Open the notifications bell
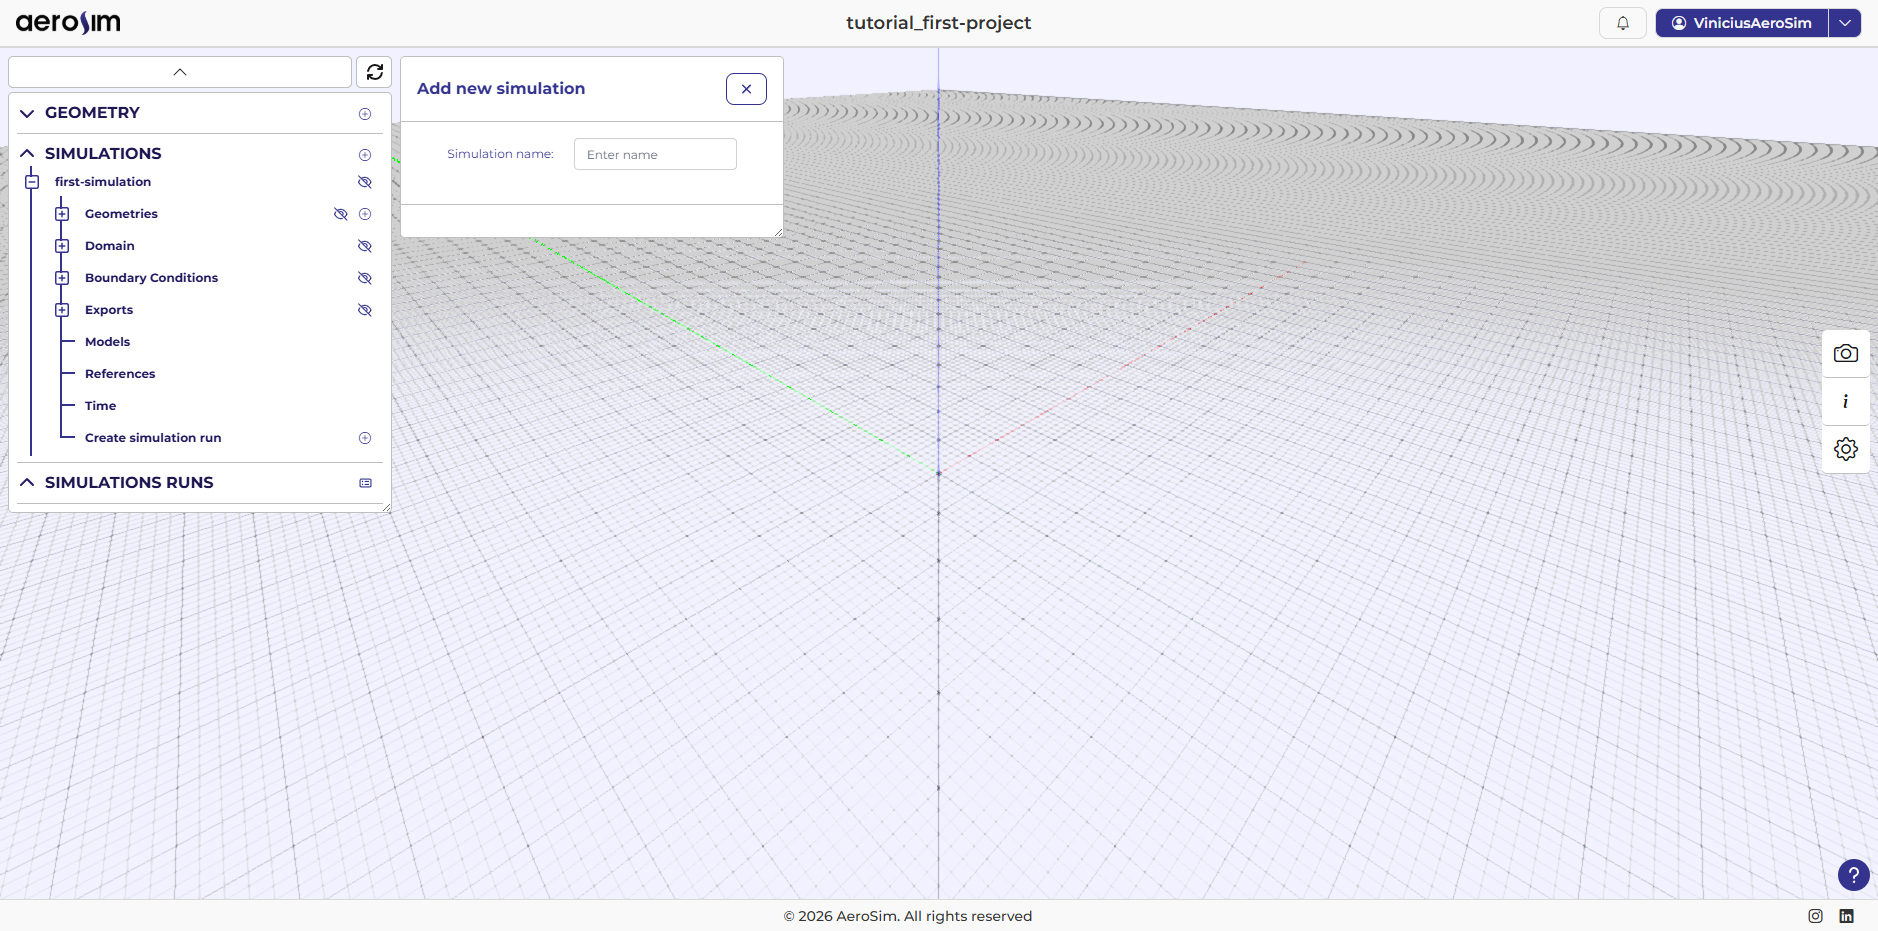 pos(1622,22)
